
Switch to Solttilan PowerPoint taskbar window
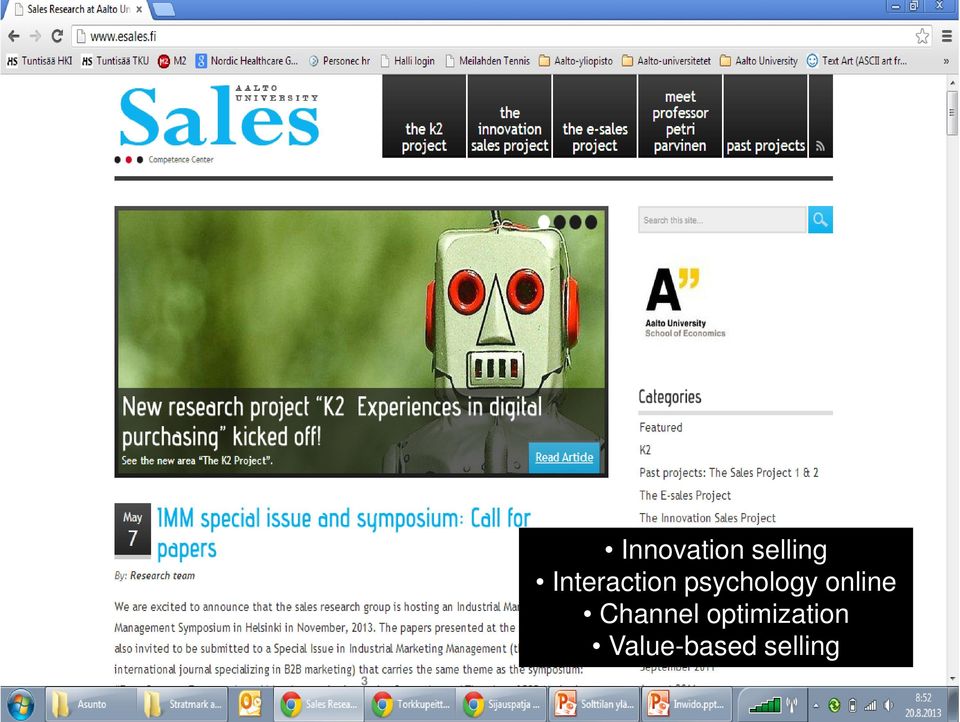tap(593, 704)
